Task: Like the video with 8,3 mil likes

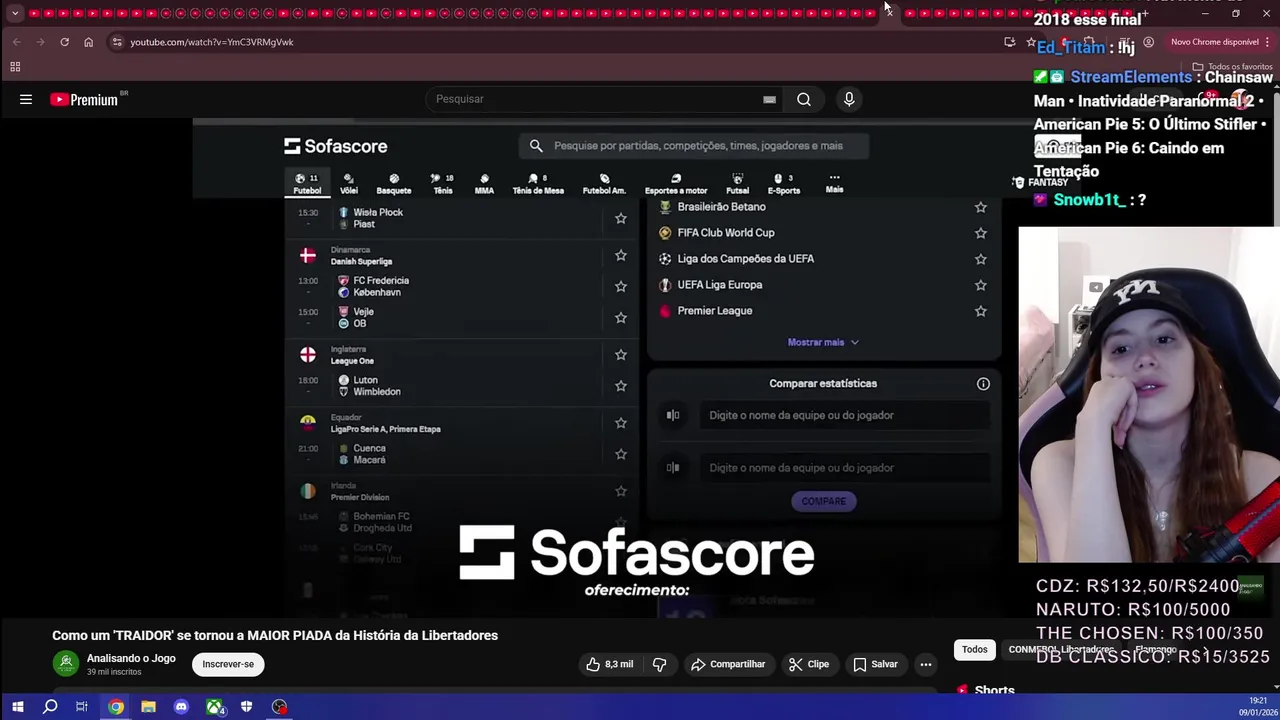Action: tap(609, 664)
